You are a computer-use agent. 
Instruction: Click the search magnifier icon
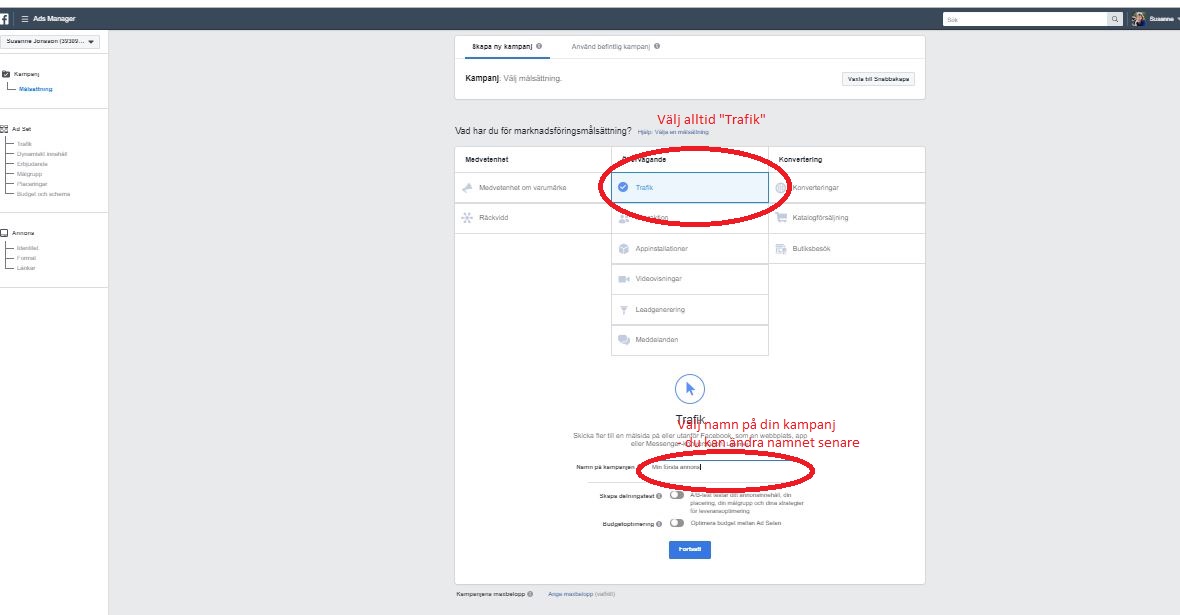point(1114,19)
